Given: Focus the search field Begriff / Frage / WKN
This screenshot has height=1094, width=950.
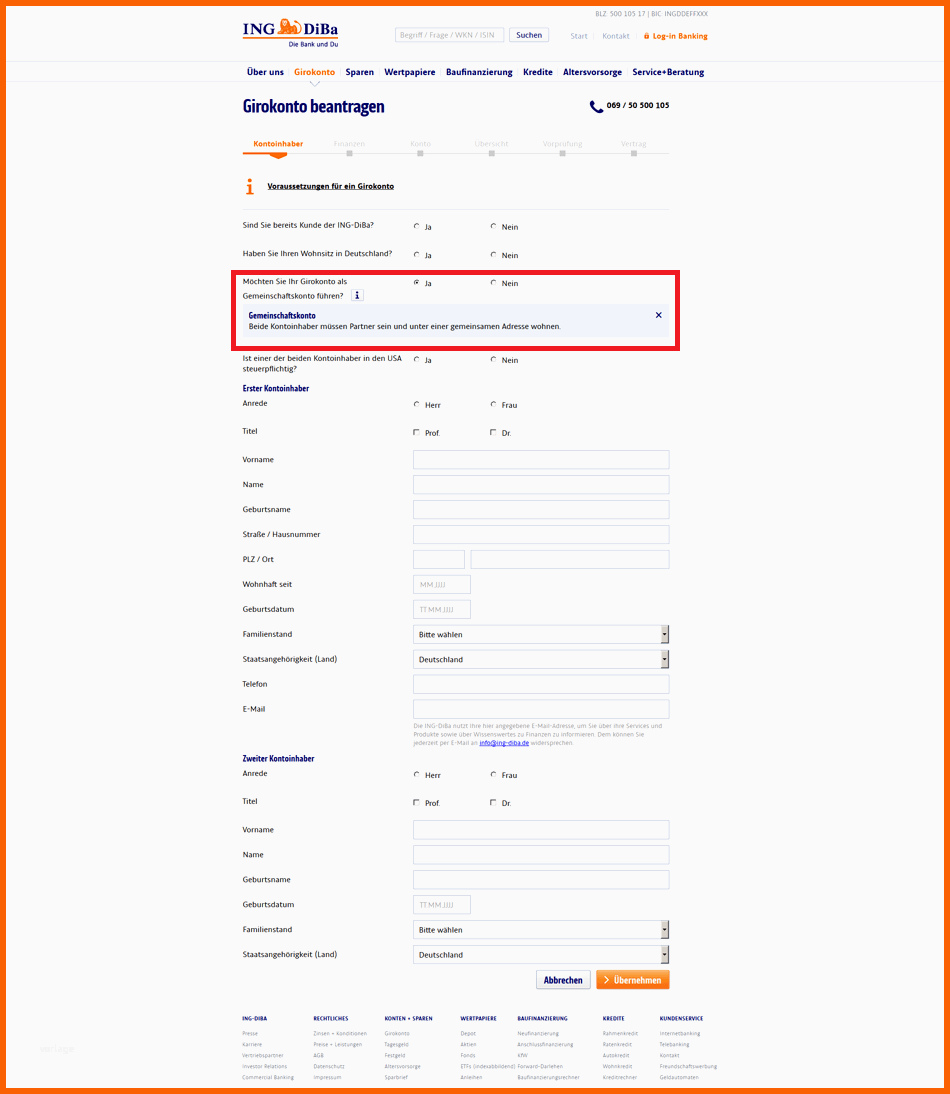Looking at the screenshot, I should pos(449,35).
